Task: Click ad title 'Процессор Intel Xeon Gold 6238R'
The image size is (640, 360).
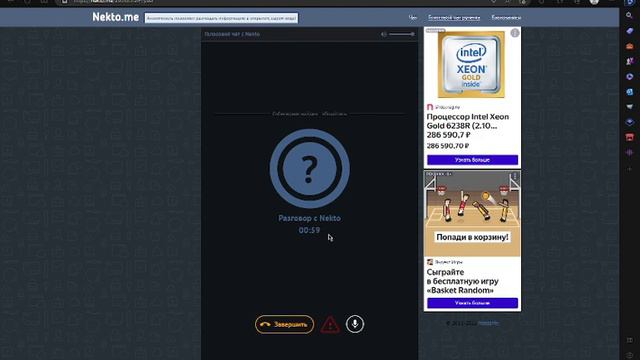Action: (x=468, y=121)
